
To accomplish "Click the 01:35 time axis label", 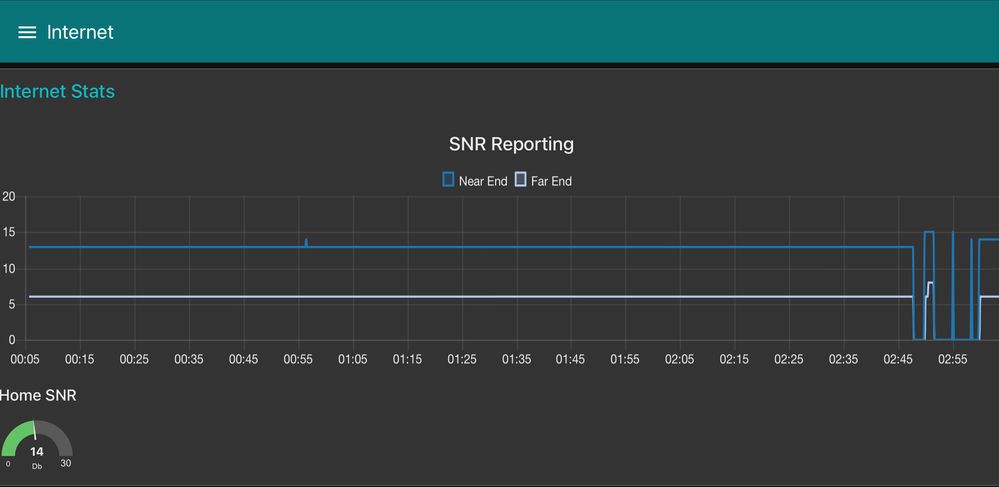I will 516,359.
